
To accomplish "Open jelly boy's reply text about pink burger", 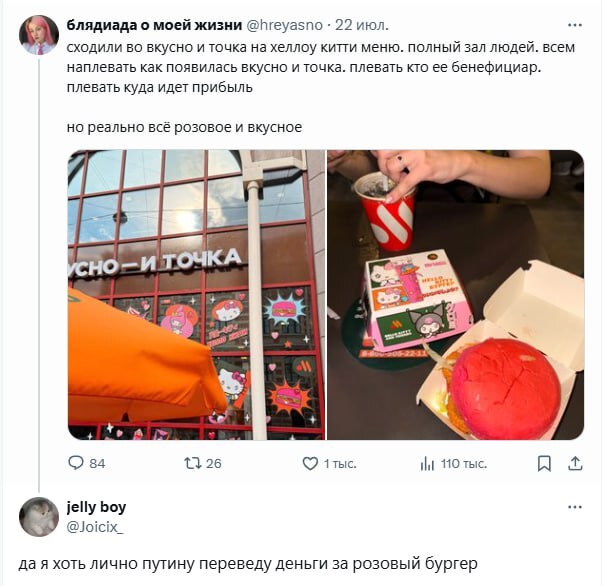I will (248, 564).
